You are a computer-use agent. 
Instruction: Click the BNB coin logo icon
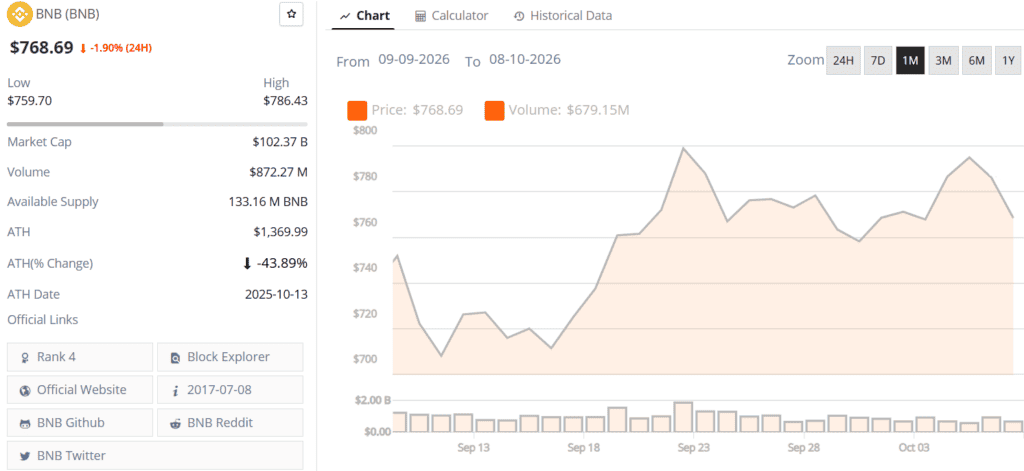click(x=20, y=14)
